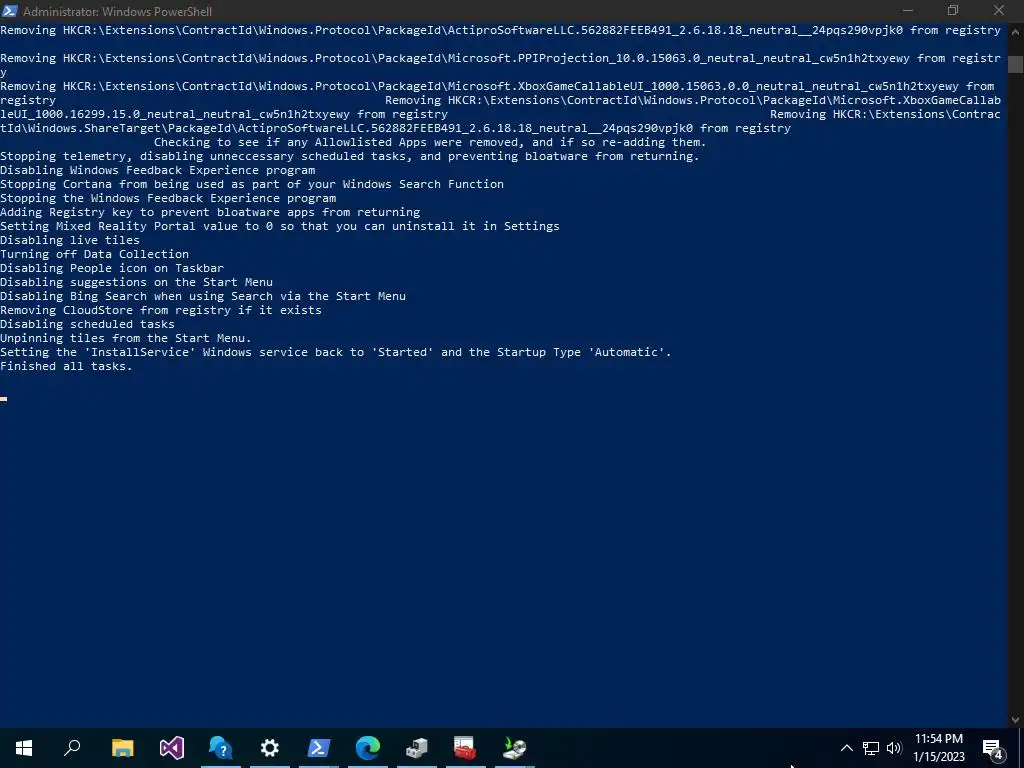The image size is (1024, 768).
Task: Click the "Administrator: Windows PowerShell" title text
Action: 118,11
